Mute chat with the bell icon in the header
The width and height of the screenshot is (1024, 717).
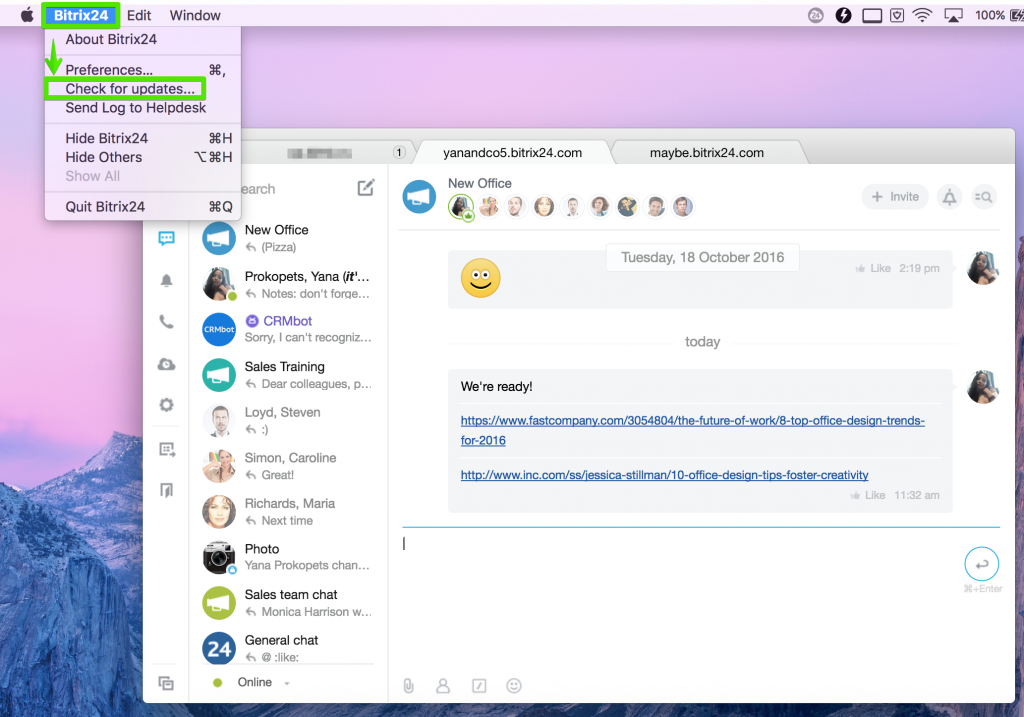point(949,197)
